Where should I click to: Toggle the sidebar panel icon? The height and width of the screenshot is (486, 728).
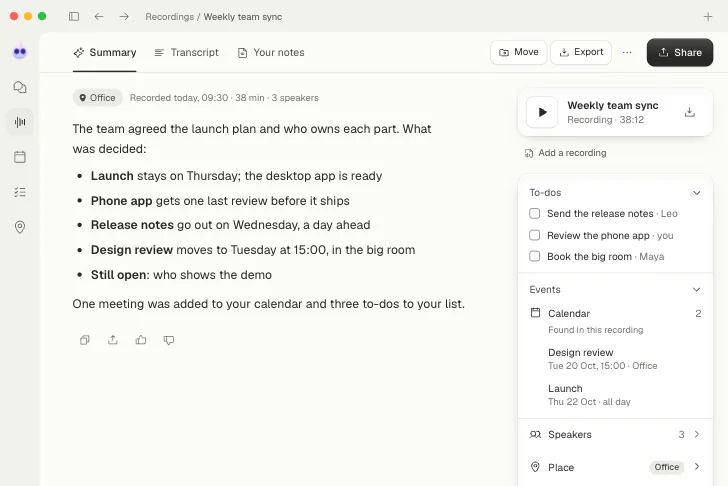tap(74, 17)
